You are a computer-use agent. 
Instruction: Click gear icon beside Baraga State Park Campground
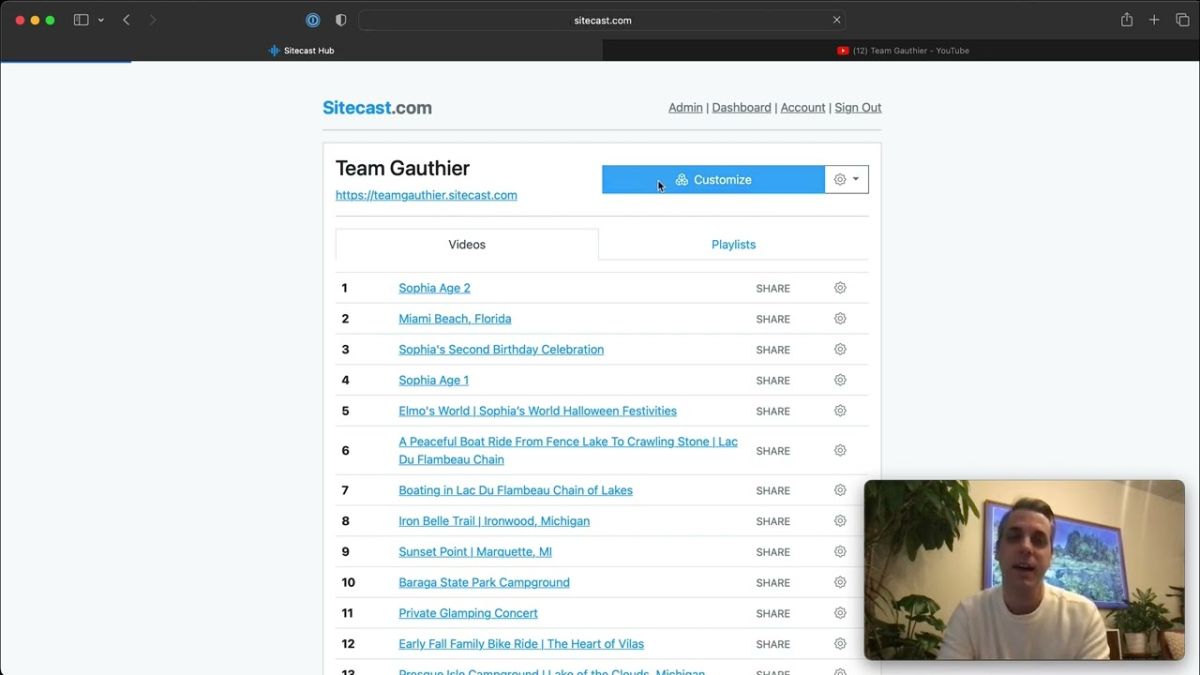tap(840, 582)
